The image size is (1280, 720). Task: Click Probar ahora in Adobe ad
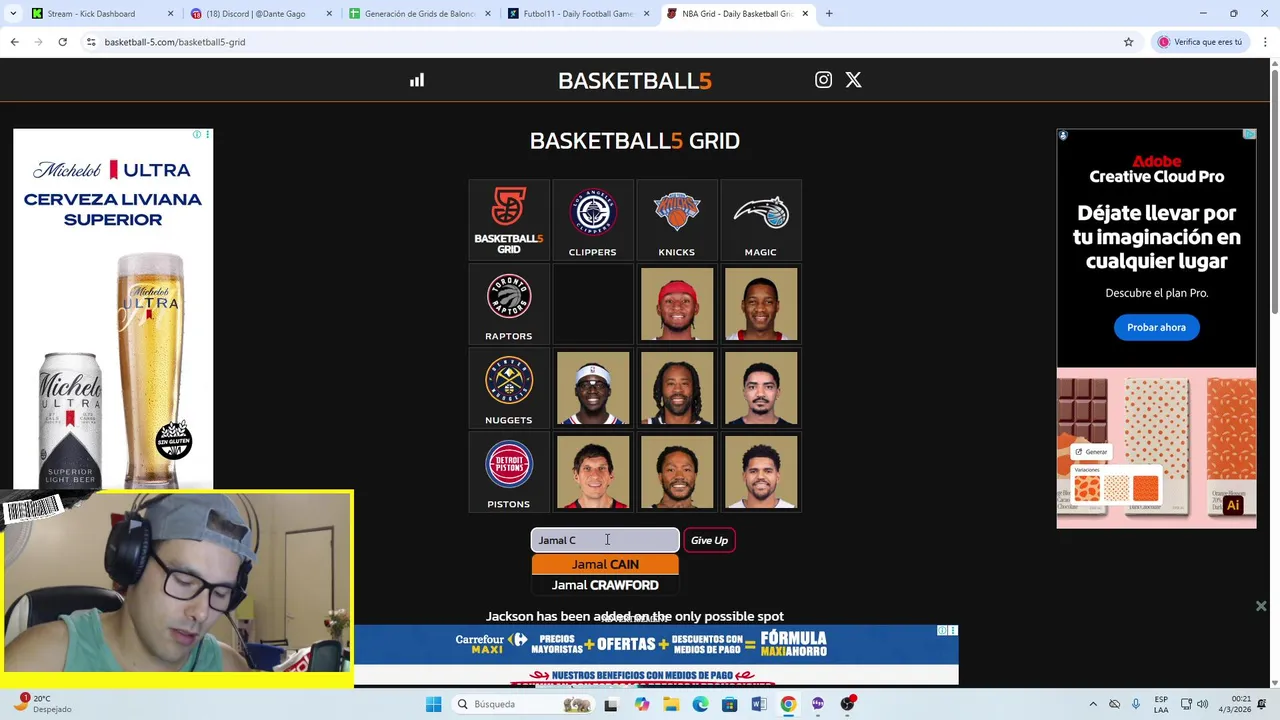click(x=1156, y=327)
